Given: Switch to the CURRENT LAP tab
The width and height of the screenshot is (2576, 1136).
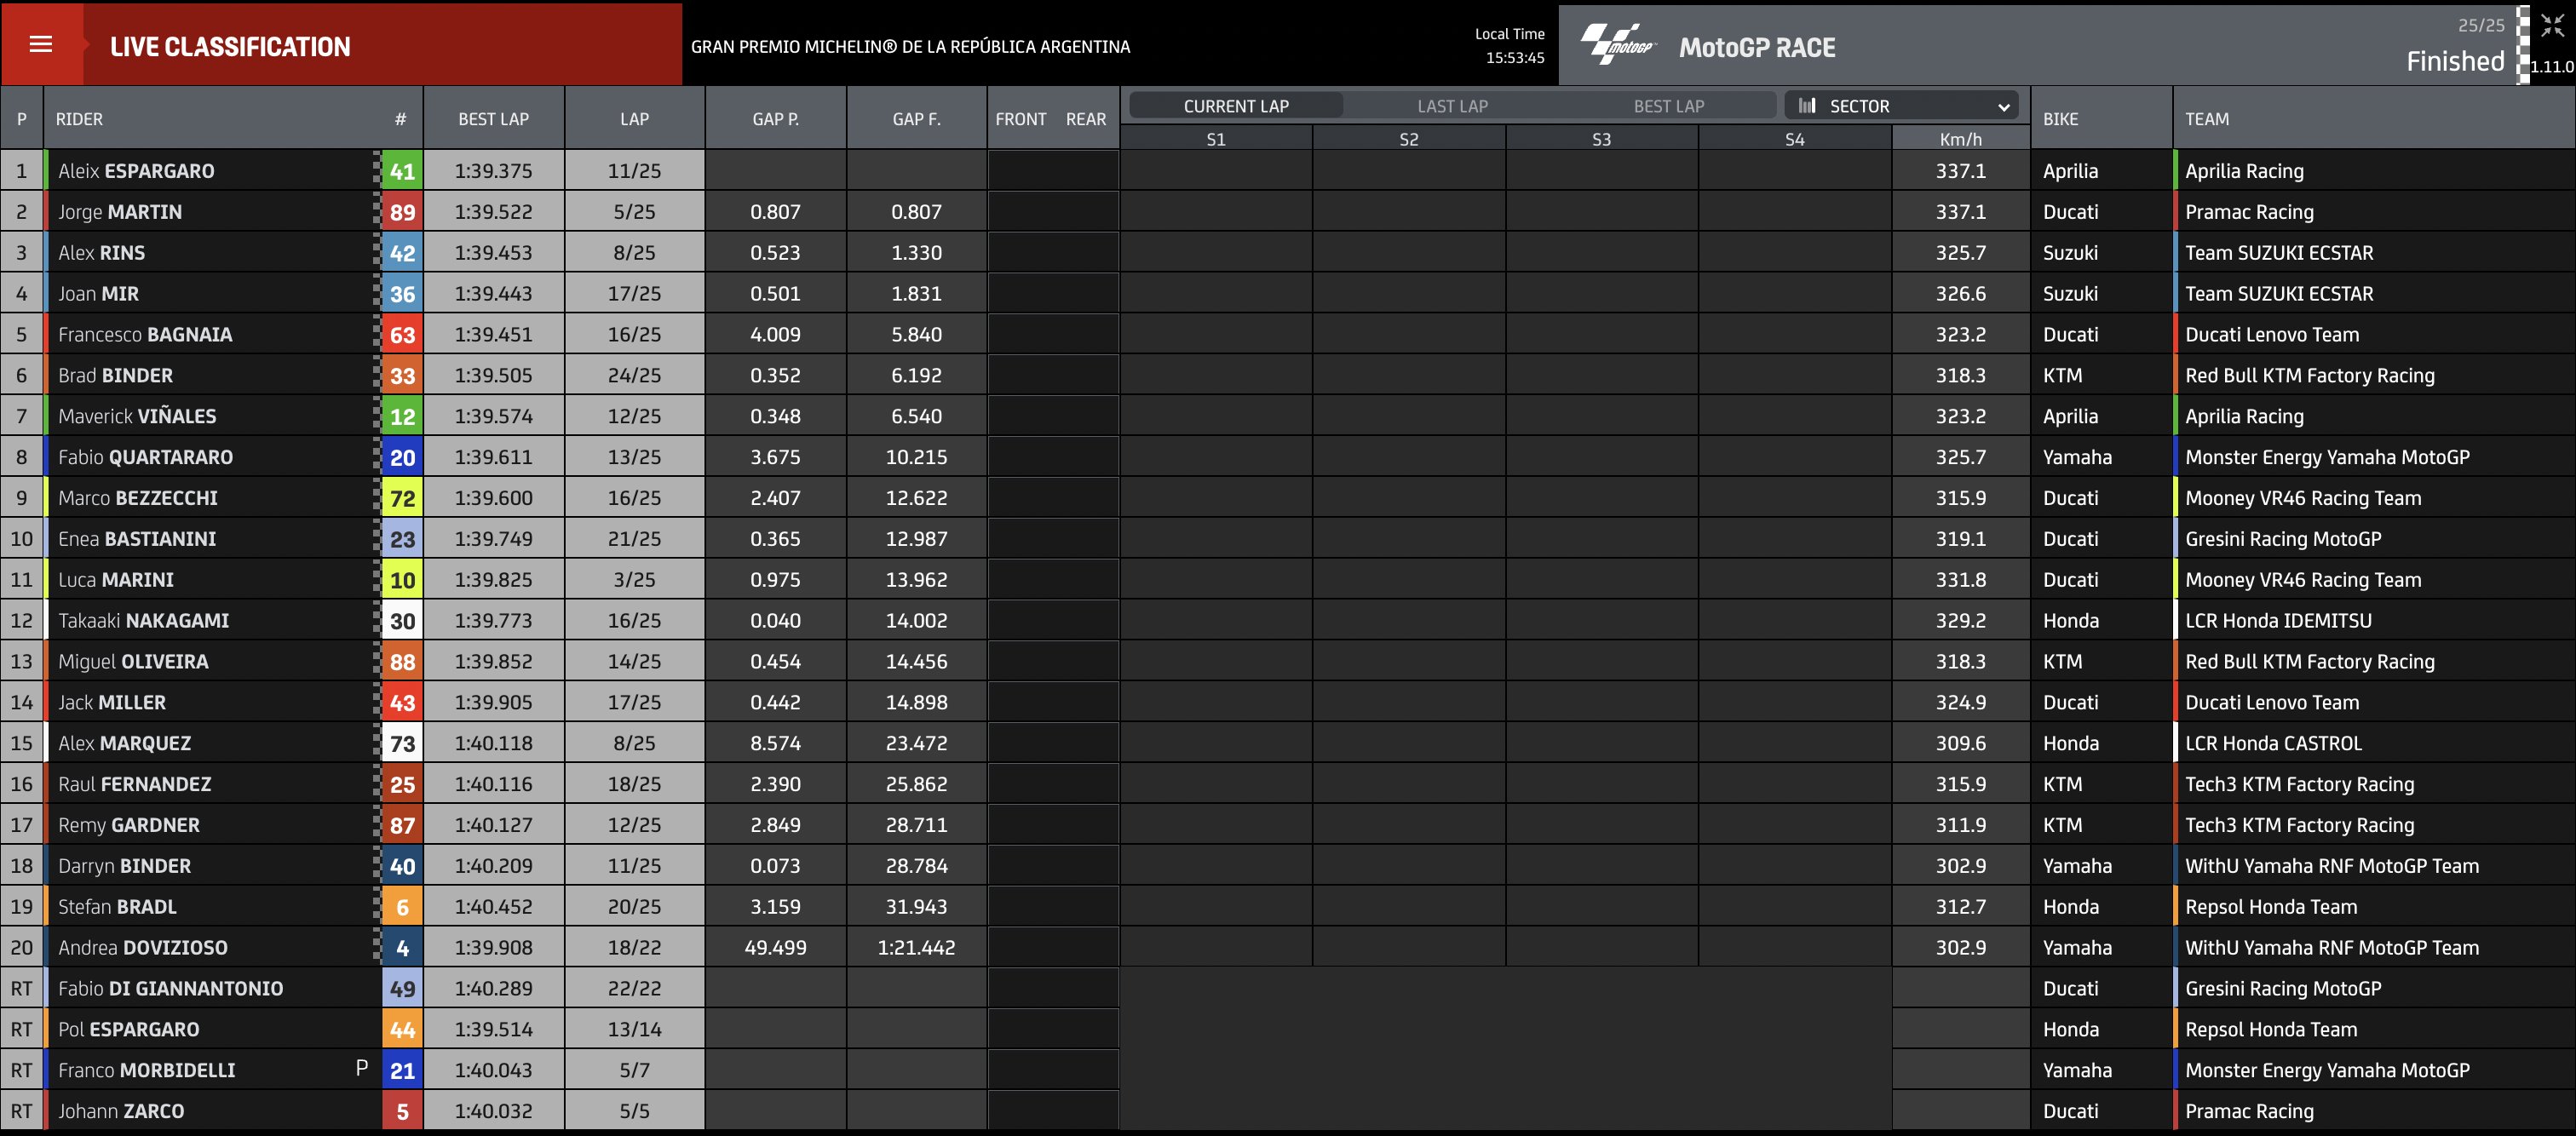Looking at the screenshot, I should [x=1236, y=105].
